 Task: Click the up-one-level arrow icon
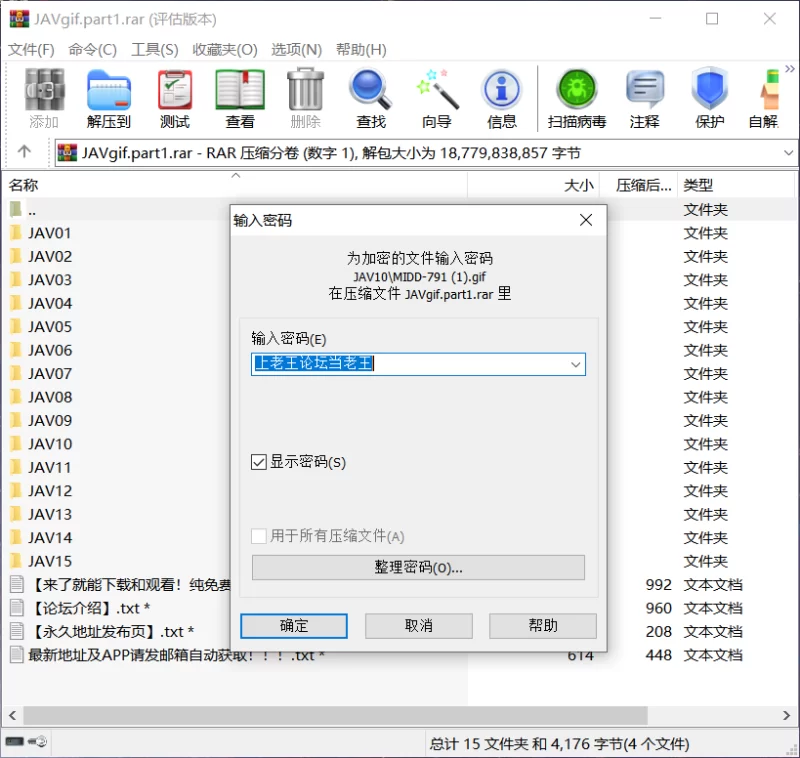(24, 151)
